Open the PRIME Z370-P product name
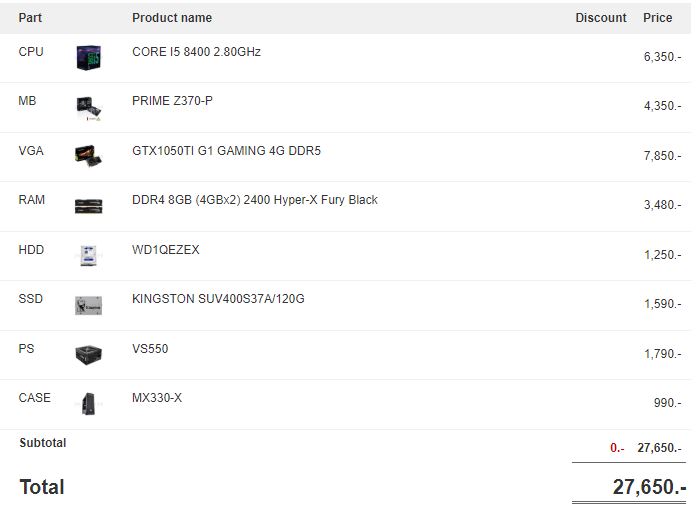Screen dimensions: 700x515 [172, 101]
